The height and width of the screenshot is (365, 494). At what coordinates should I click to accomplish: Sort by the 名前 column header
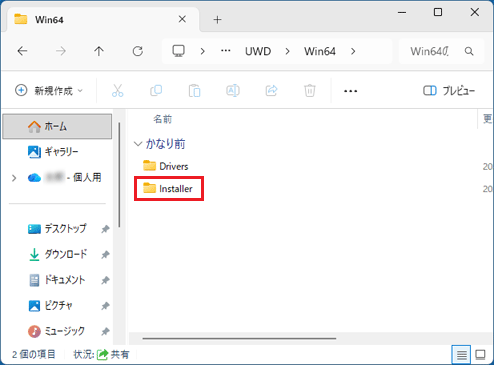click(x=163, y=119)
